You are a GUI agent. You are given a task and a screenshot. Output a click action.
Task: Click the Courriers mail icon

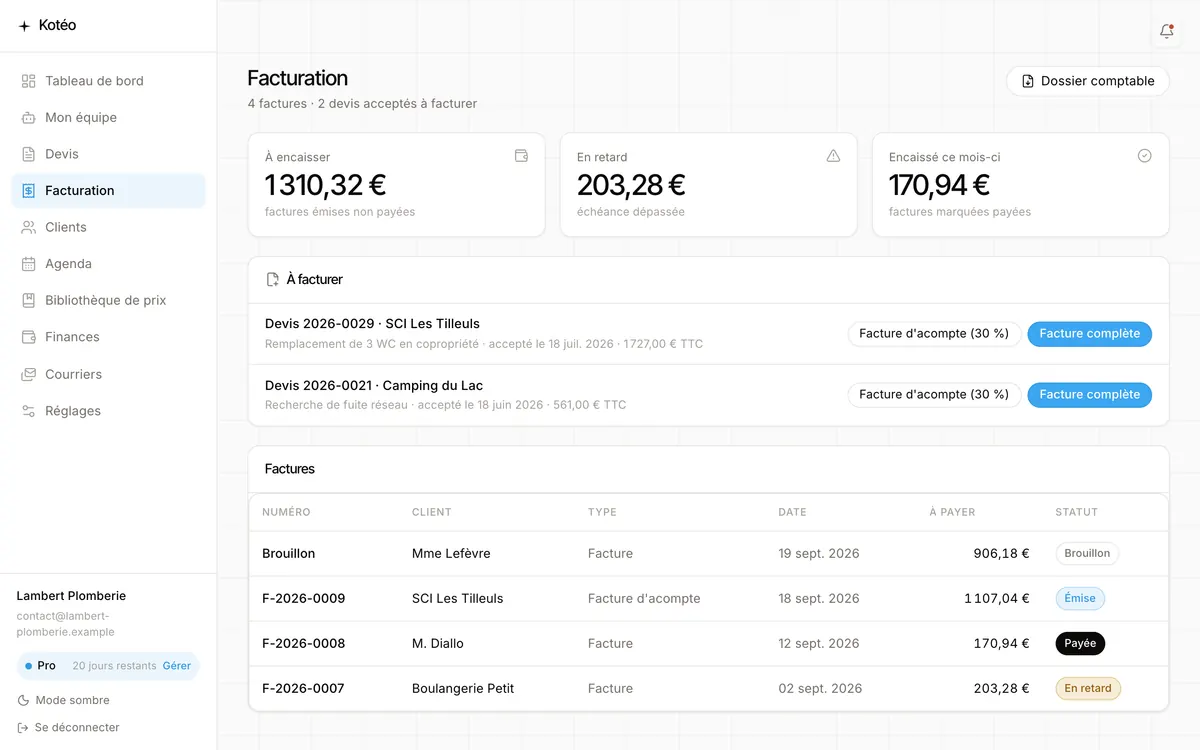[28, 374]
